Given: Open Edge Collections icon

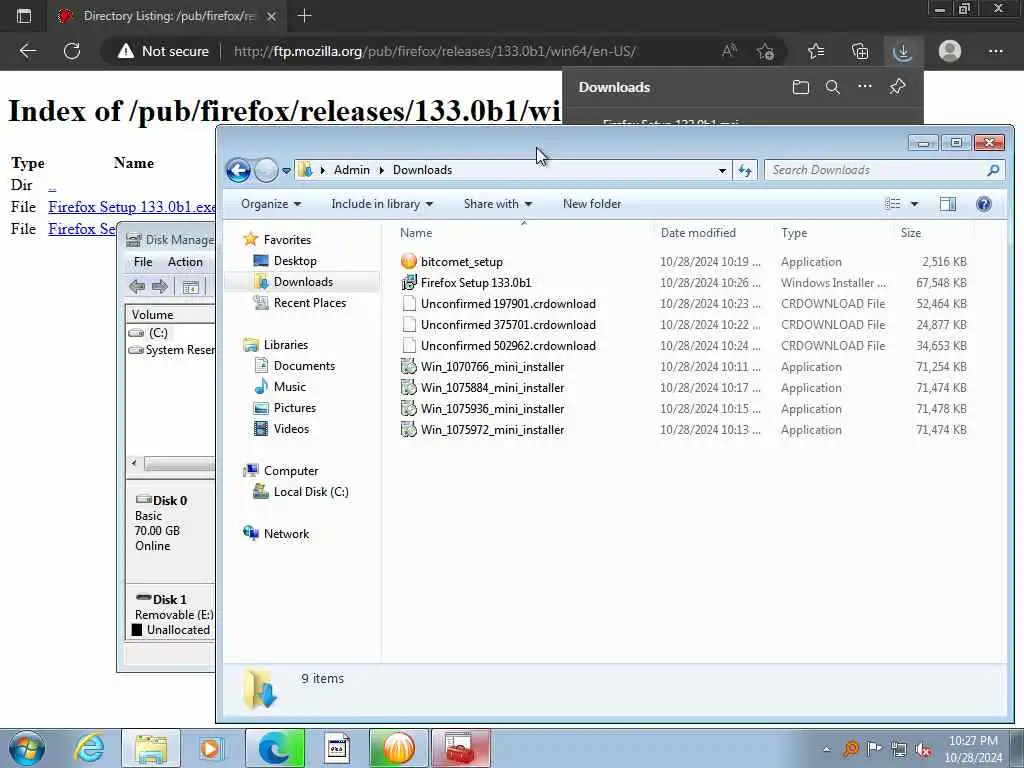Looking at the screenshot, I should (x=860, y=51).
